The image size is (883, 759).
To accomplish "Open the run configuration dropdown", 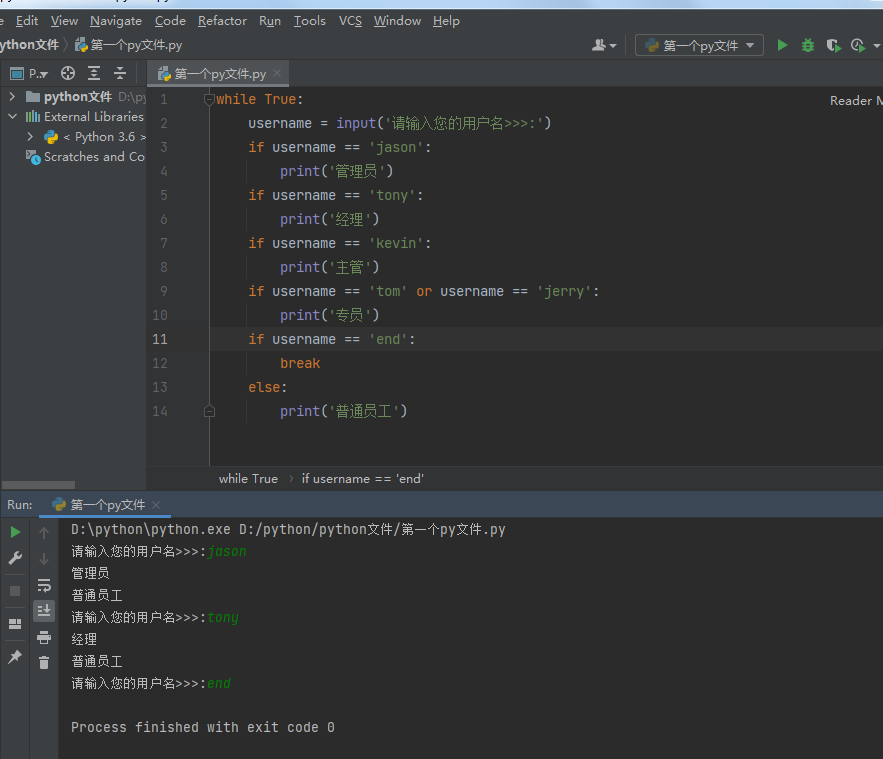I will pos(700,45).
